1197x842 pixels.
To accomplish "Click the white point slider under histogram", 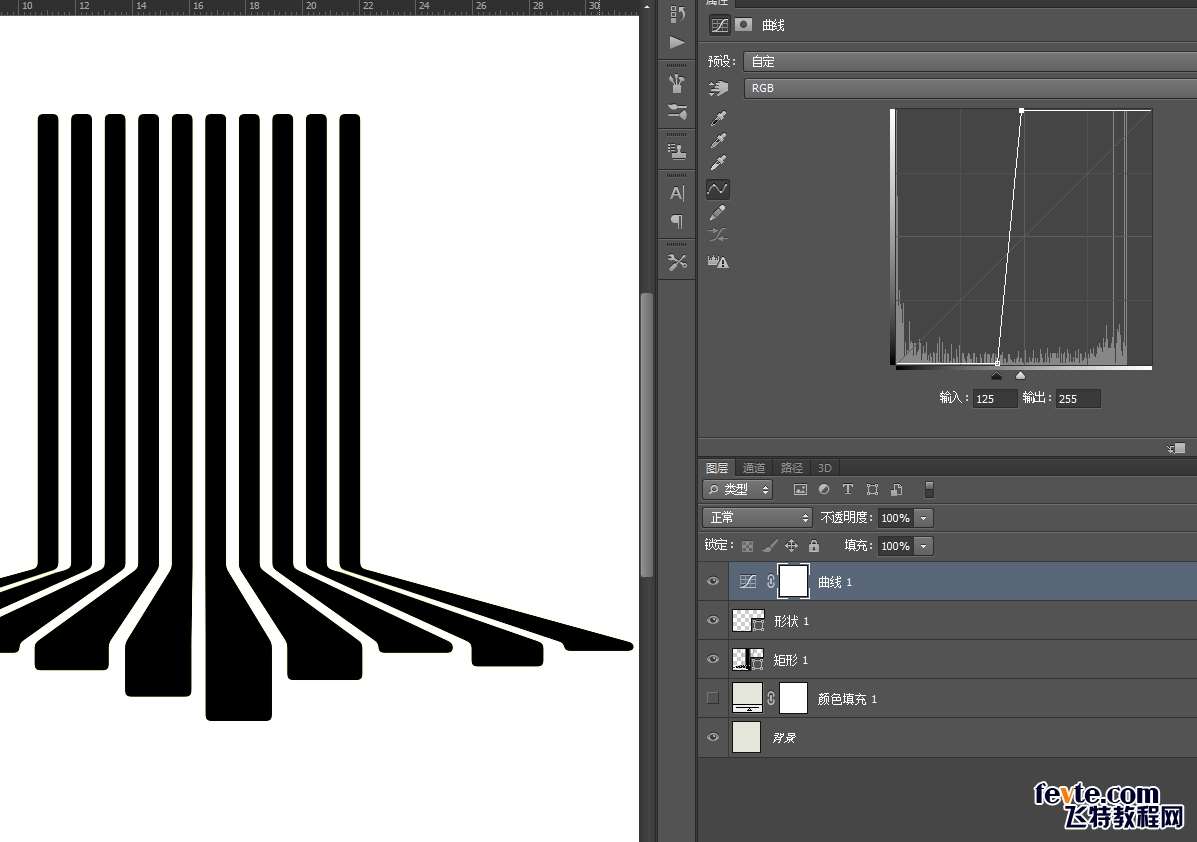I will click(1020, 376).
